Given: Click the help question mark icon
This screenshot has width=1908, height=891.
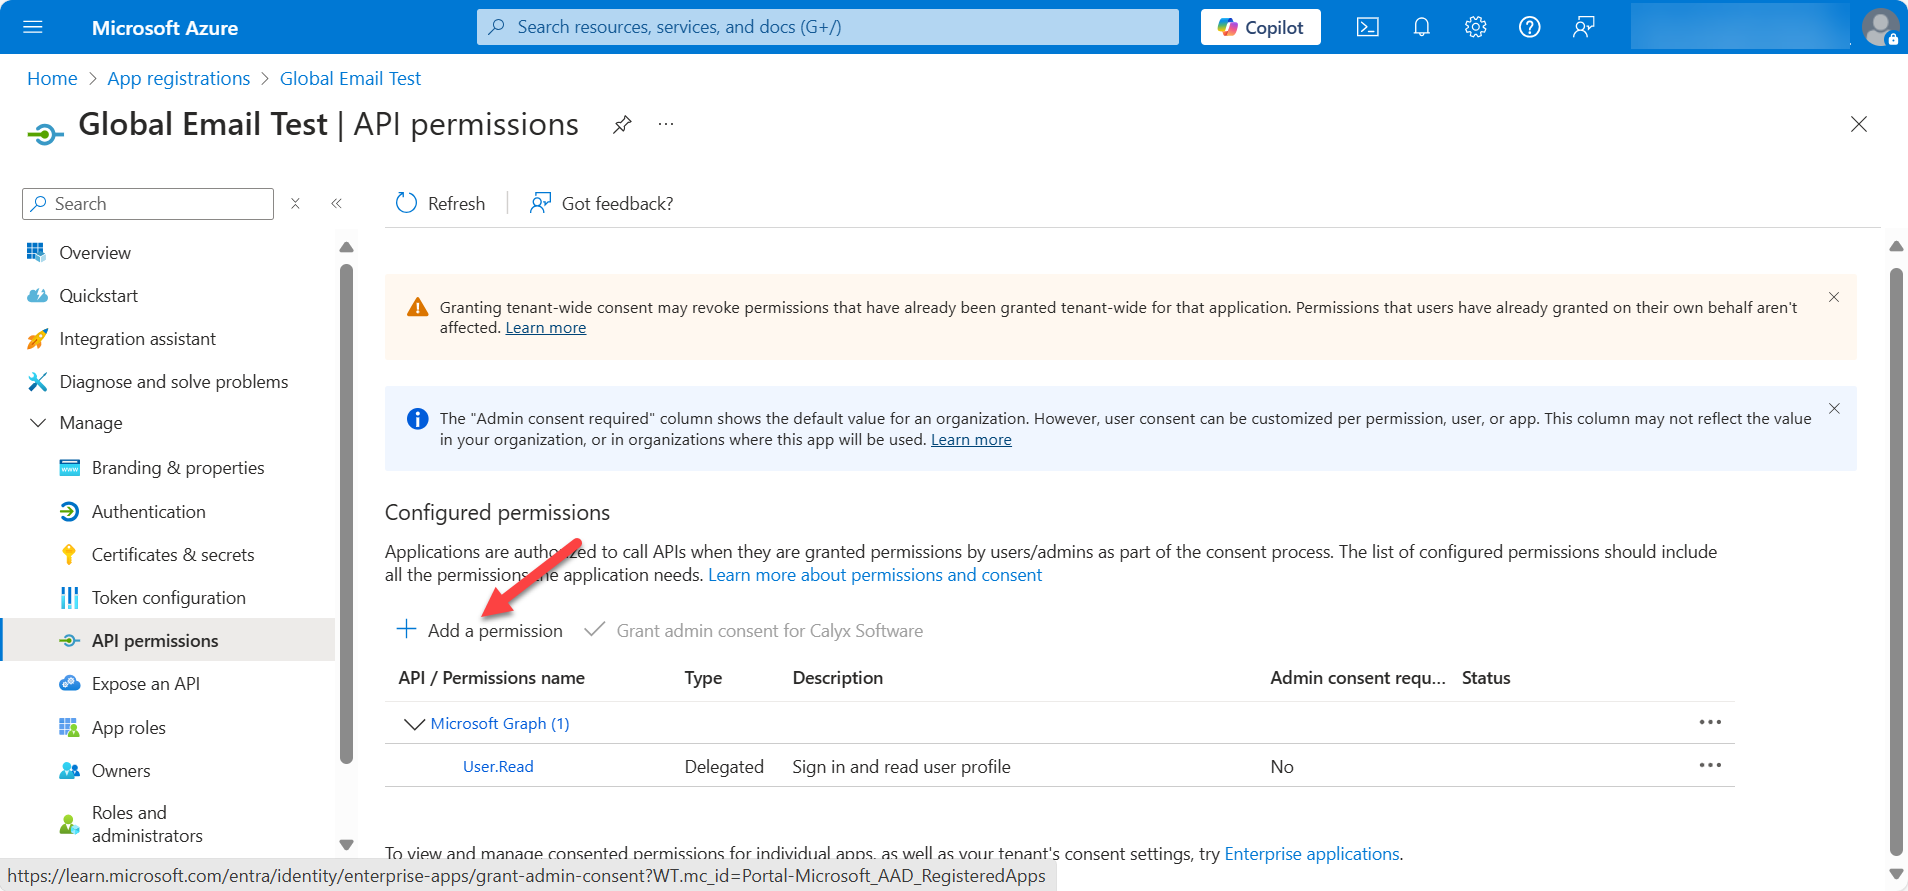Looking at the screenshot, I should click(1529, 27).
